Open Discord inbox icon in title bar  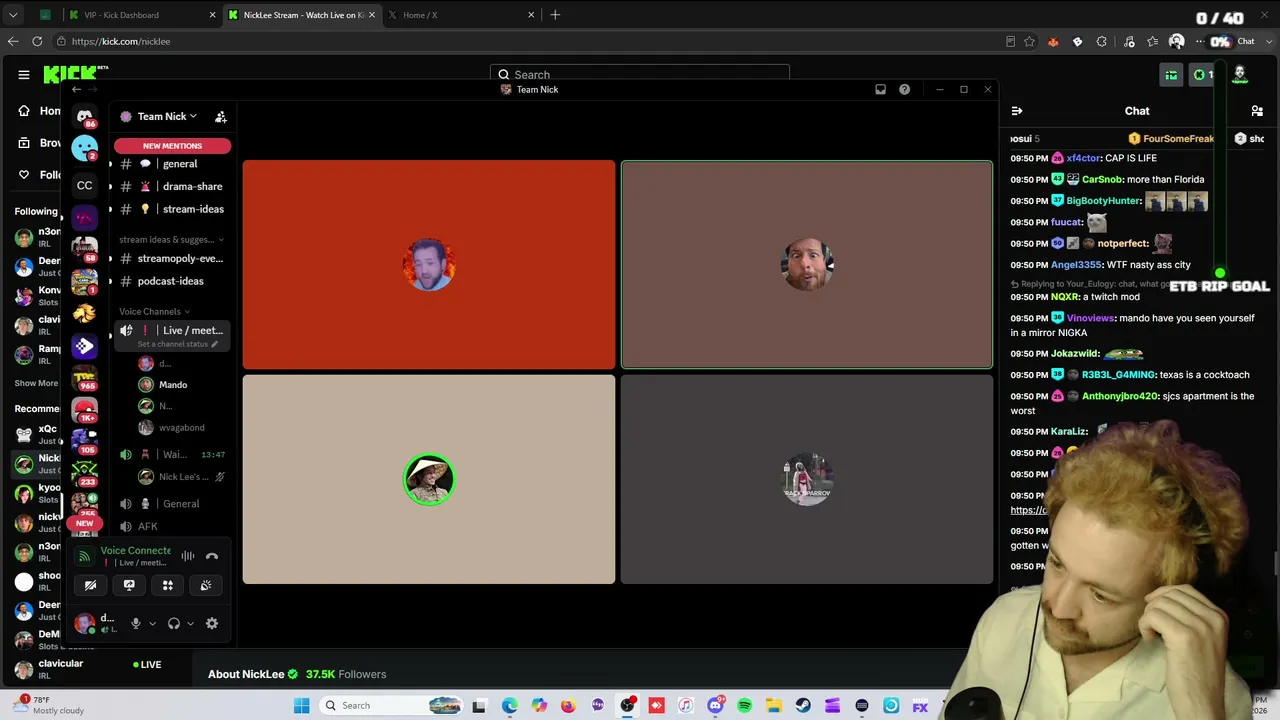880,89
